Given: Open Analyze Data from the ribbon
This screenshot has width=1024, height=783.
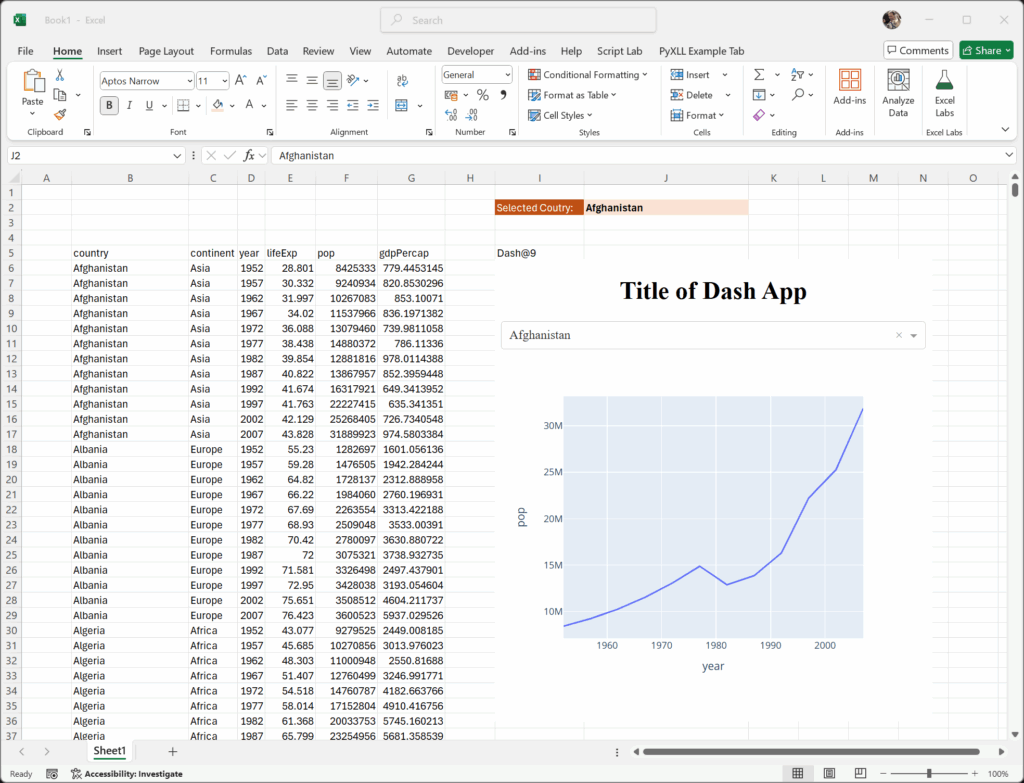Looking at the screenshot, I should 898,94.
